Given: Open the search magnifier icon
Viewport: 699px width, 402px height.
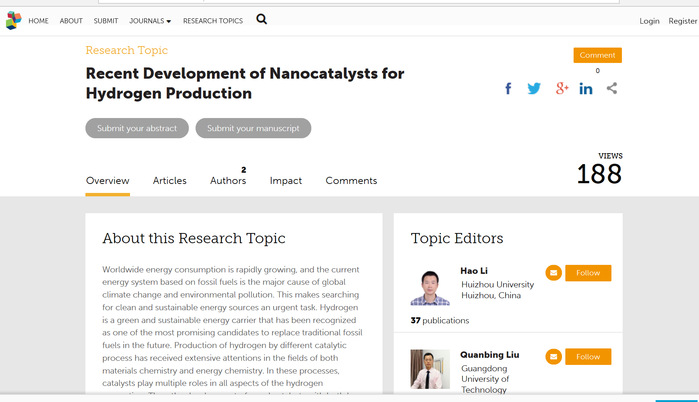Looking at the screenshot, I should [262, 19].
